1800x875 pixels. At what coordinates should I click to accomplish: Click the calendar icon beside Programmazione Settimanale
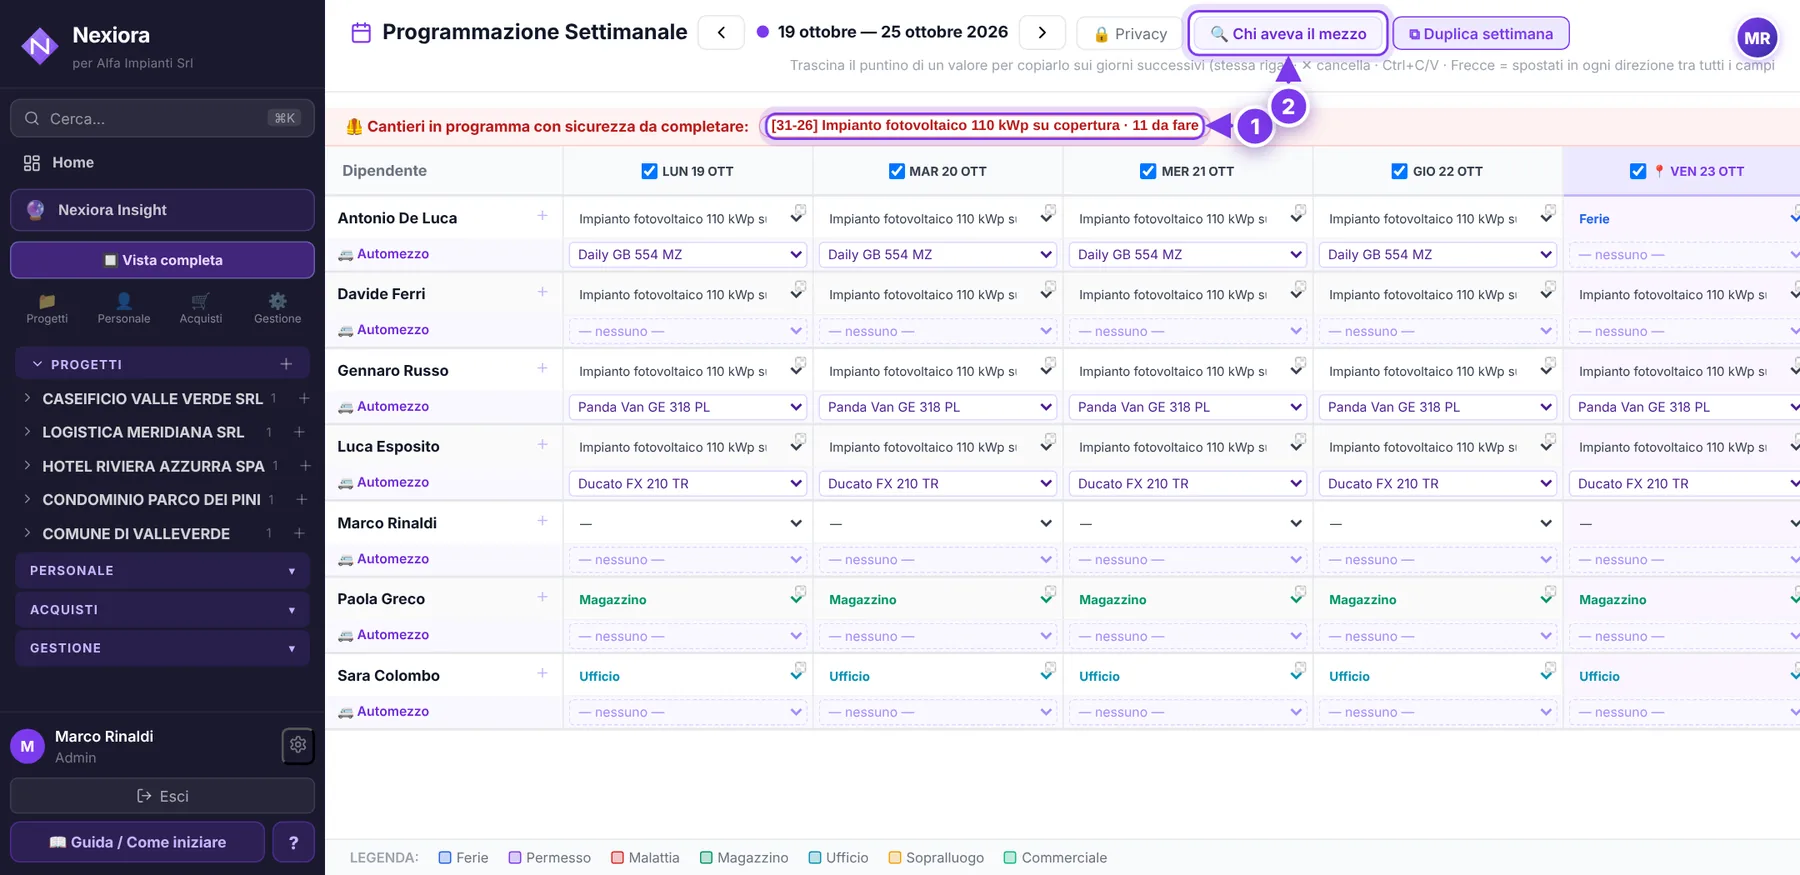tap(361, 33)
